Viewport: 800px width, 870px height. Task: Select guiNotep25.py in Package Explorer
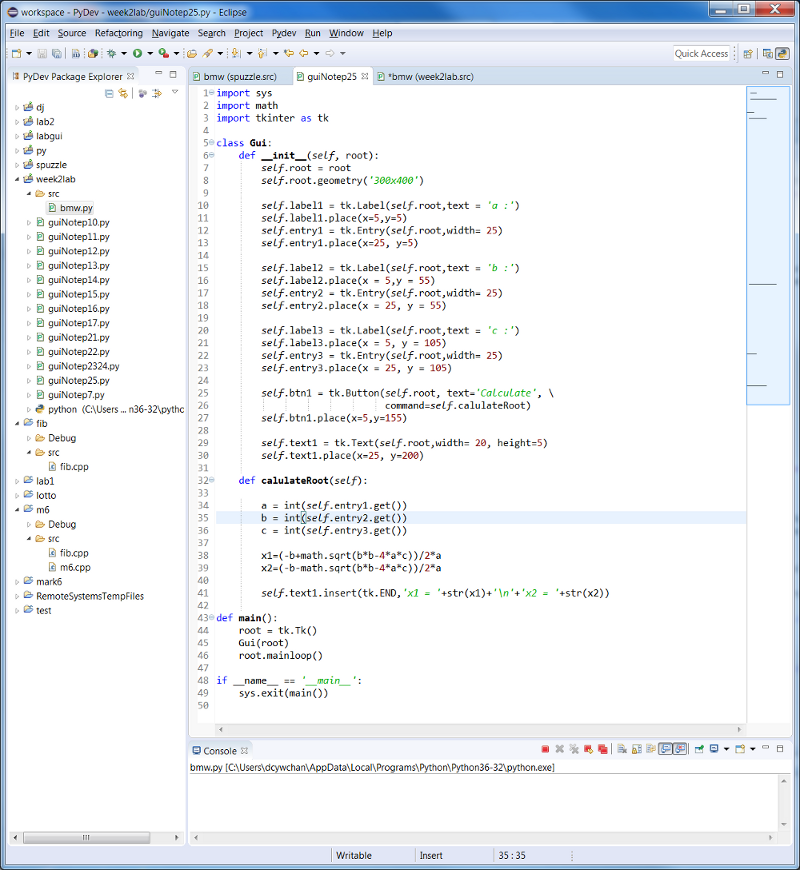click(x=78, y=380)
